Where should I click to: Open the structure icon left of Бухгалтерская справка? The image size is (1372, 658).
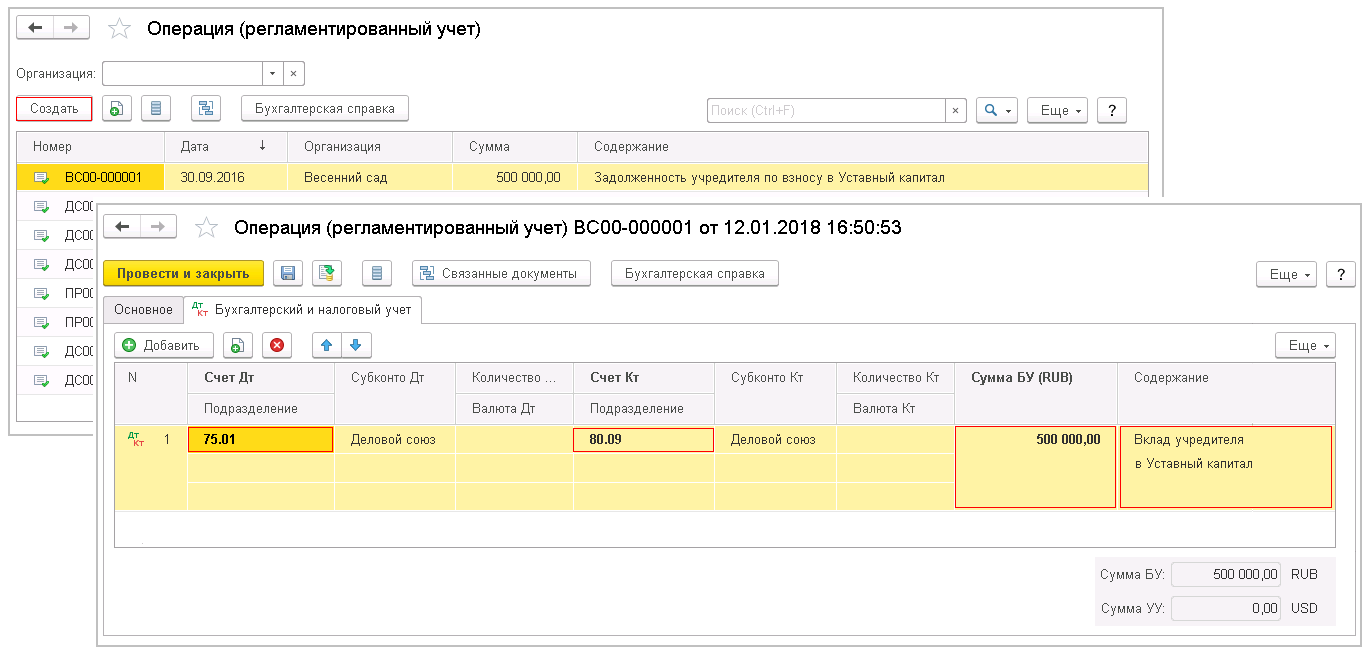click(206, 109)
